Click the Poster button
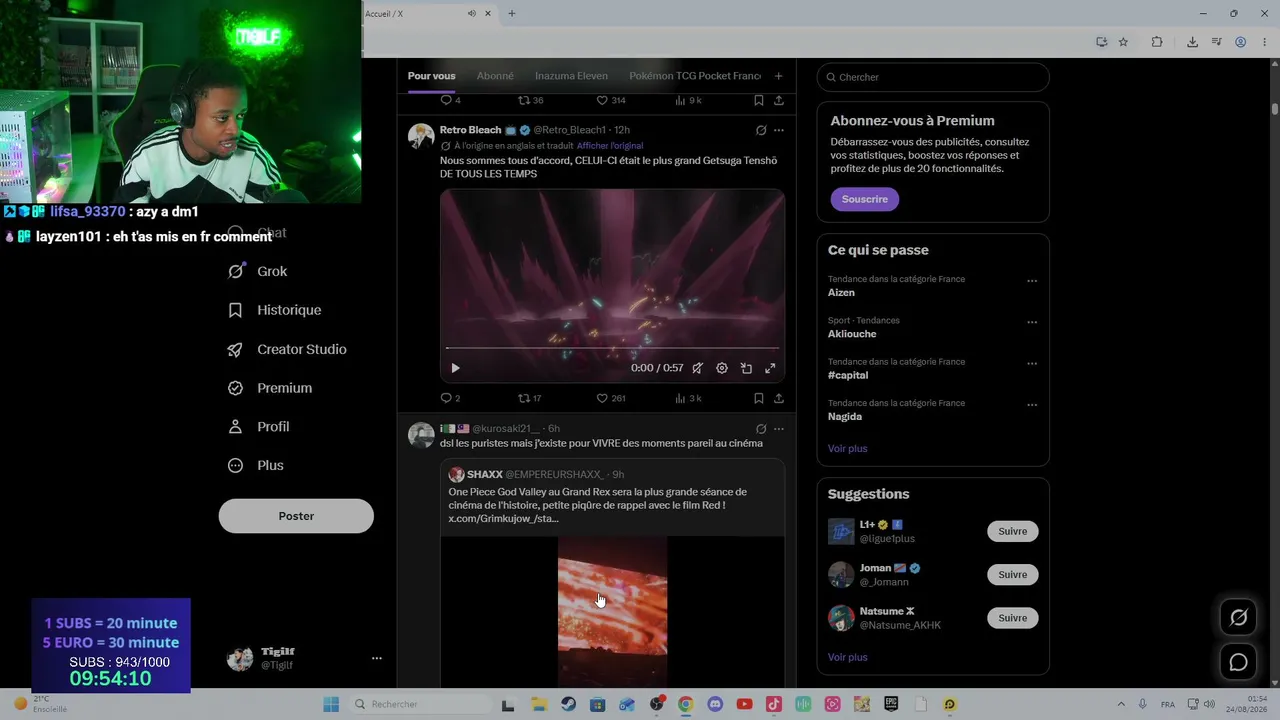The height and width of the screenshot is (720, 1280). (x=296, y=516)
